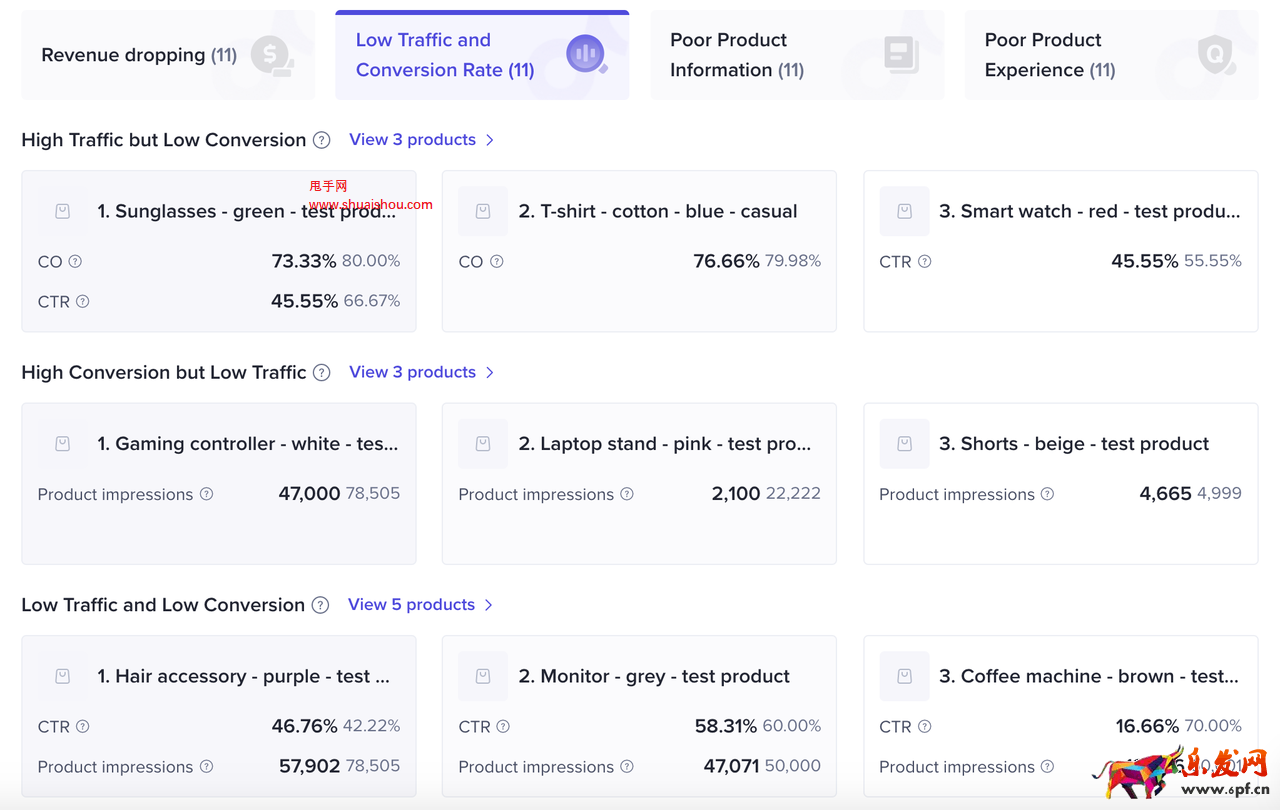Expand chevron next to View 3 products for High Traffic

(x=490, y=140)
